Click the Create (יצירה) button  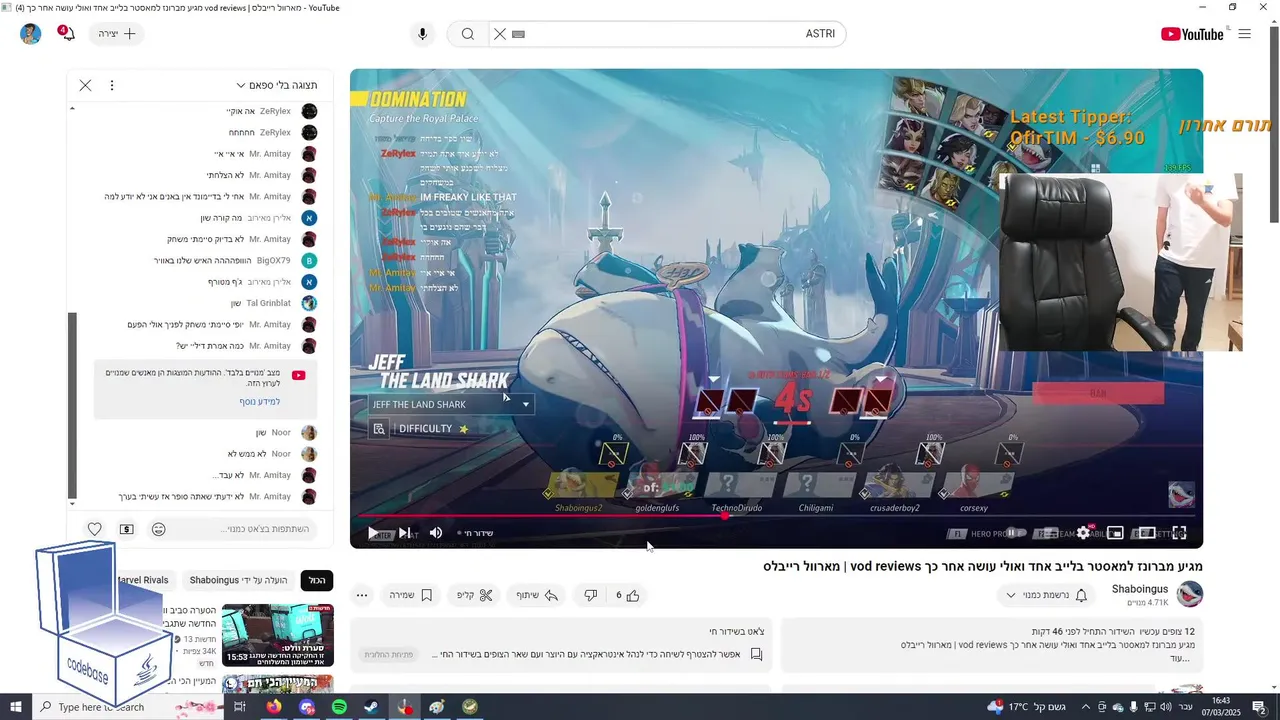tap(117, 34)
